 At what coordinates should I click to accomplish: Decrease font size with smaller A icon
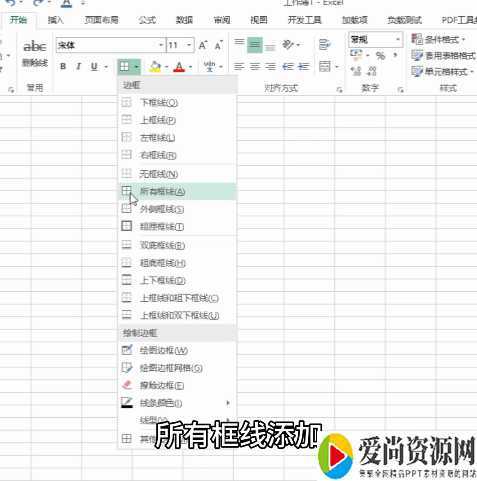point(218,45)
